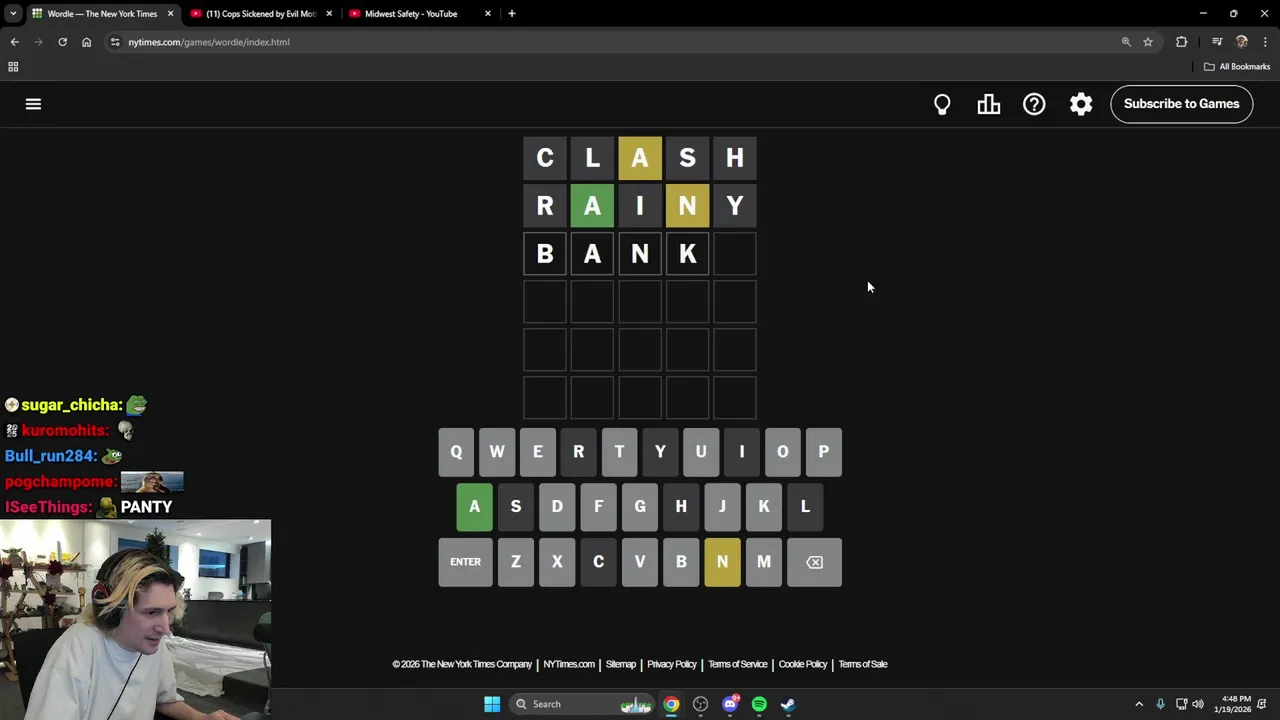
Task: Tap the greyed R key
Action: 578,452
